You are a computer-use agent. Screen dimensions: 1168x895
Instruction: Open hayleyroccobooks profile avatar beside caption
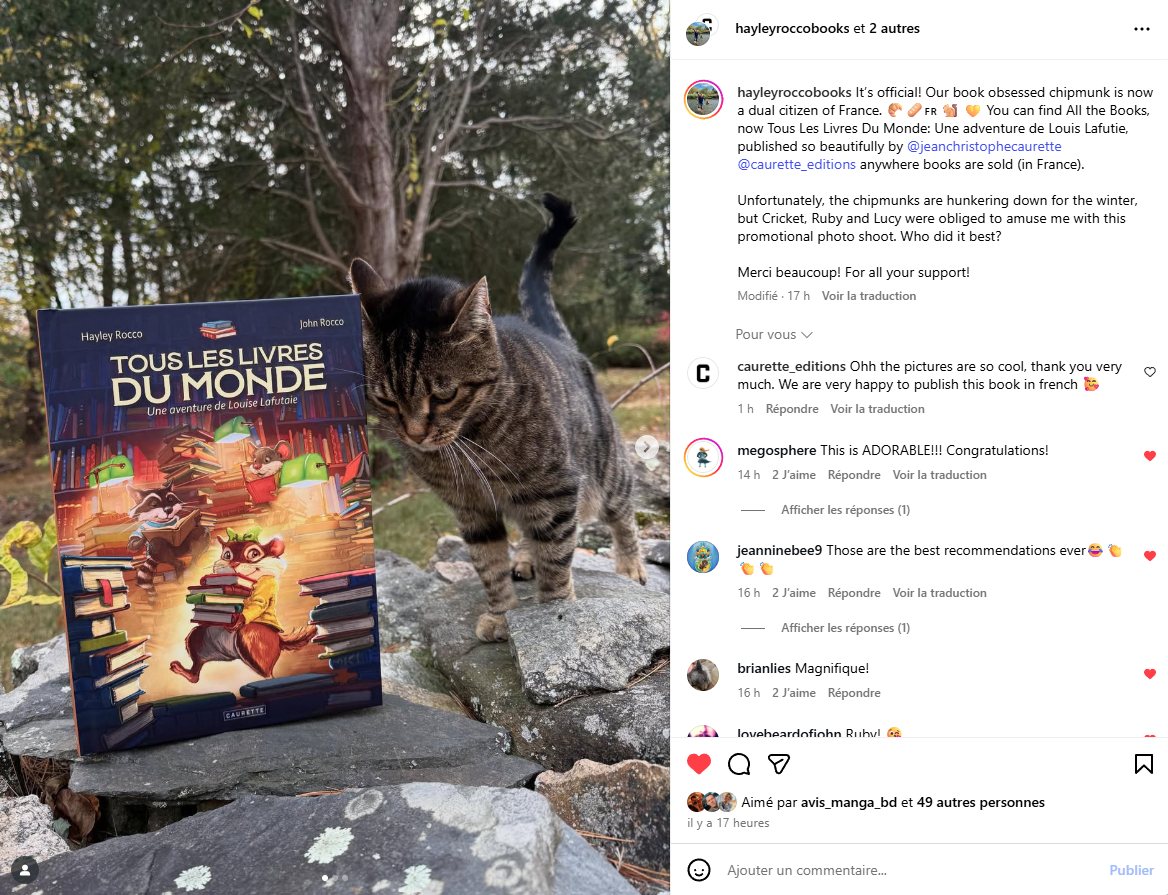click(703, 100)
